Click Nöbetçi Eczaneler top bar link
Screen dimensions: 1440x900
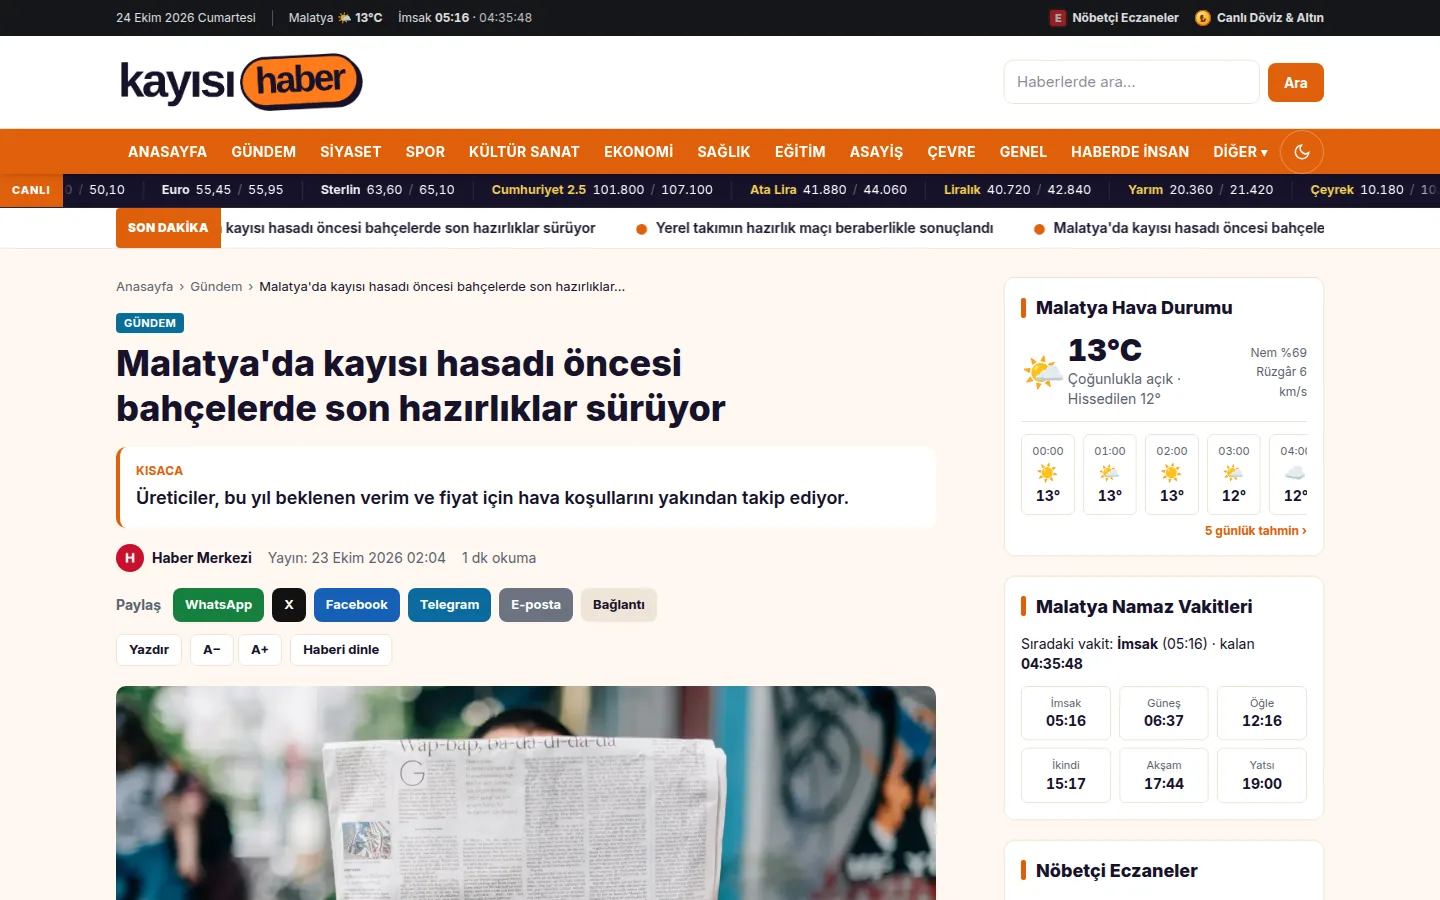click(x=1125, y=18)
